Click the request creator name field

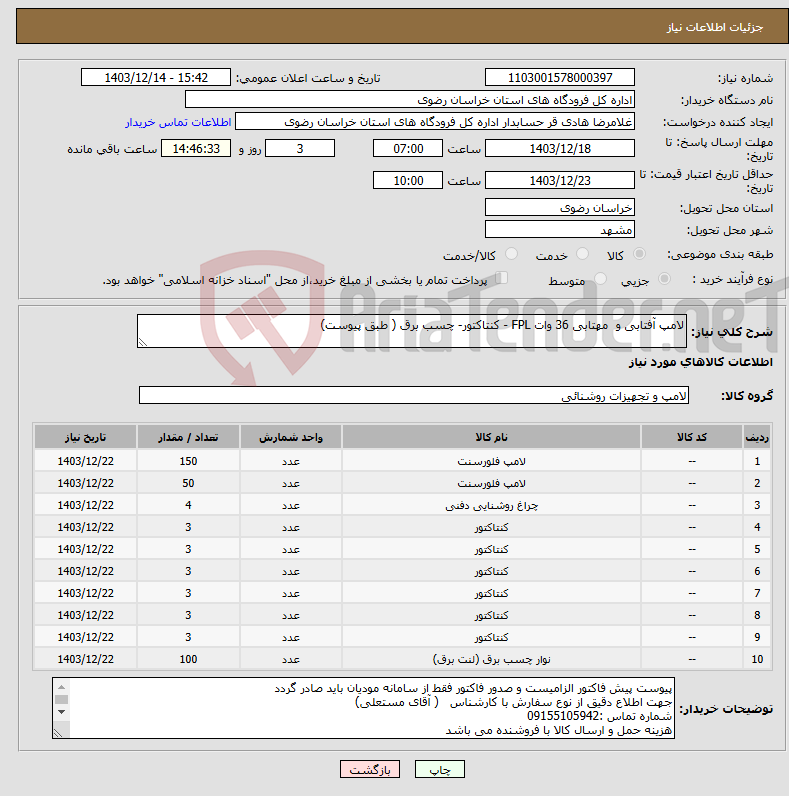[435, 122]
